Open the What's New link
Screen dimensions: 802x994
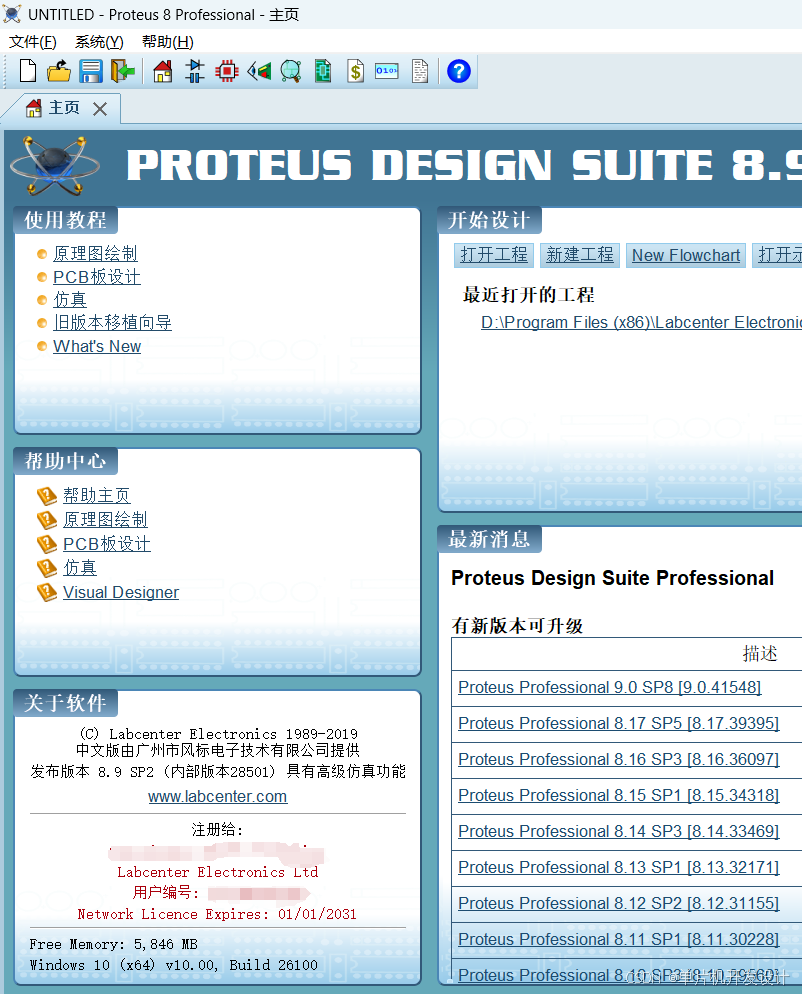[x=97, y=346]
